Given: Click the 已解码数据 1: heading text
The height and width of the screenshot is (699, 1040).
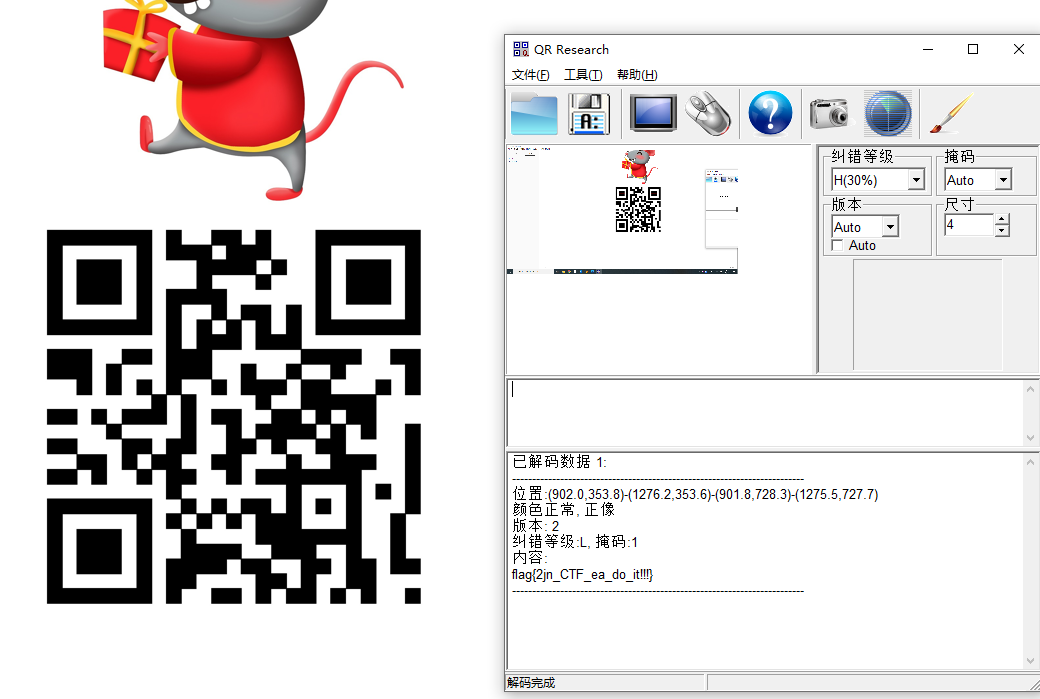Looking at the screenshot, I should 559,462.
